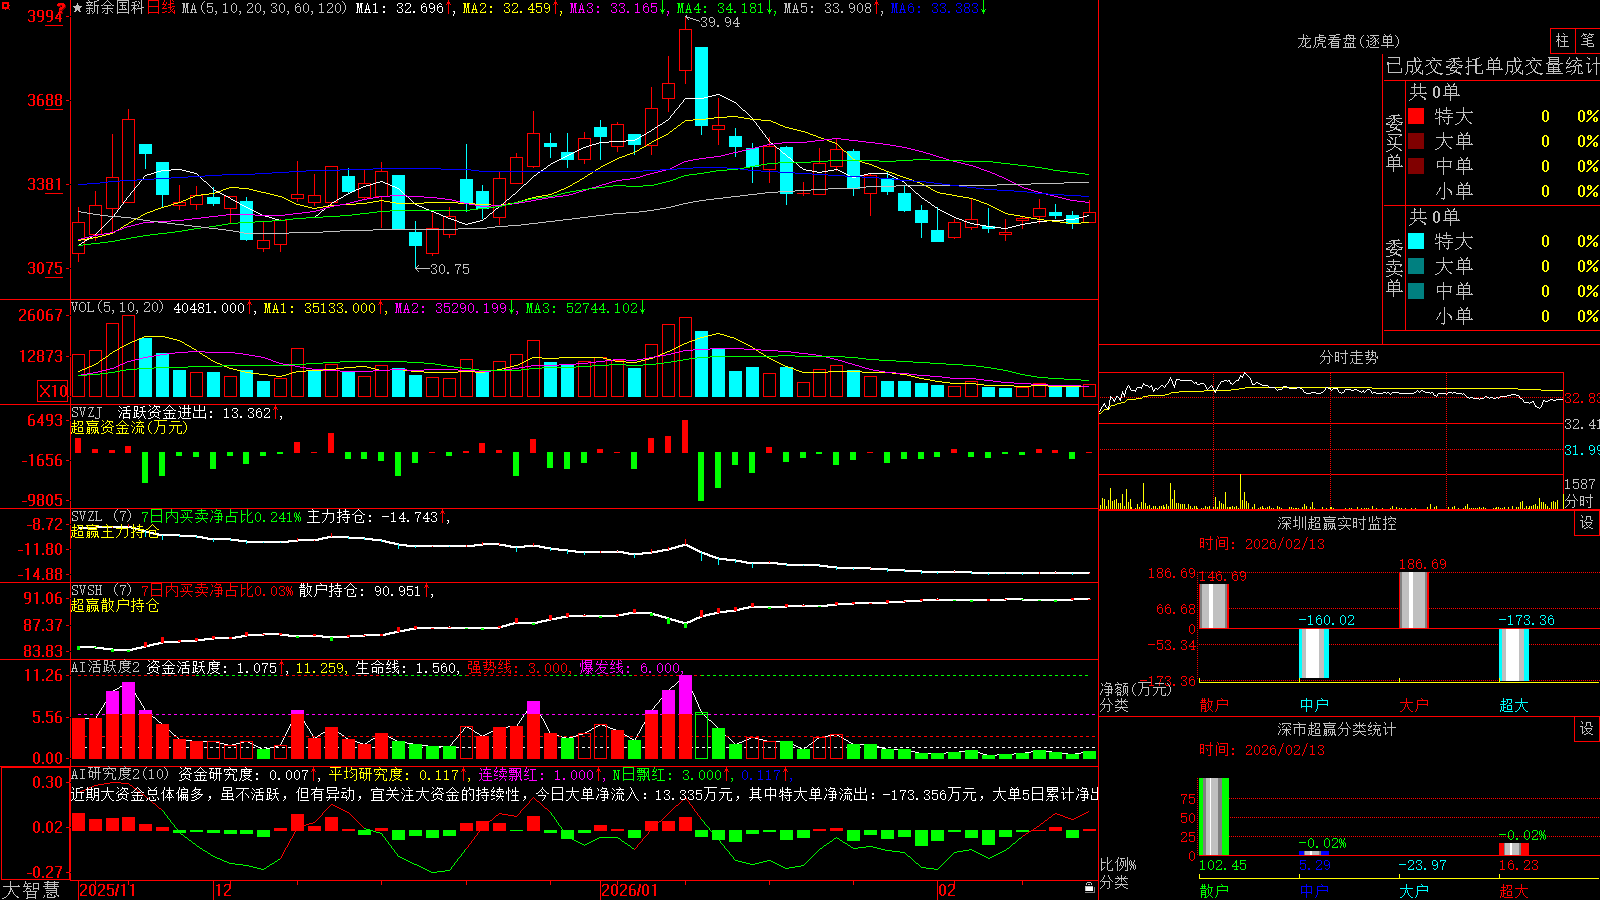Click the 大智慧 logo
The width and height of the screenshot is (1600, 900).
pyautogui.click(x=31, y=890)
